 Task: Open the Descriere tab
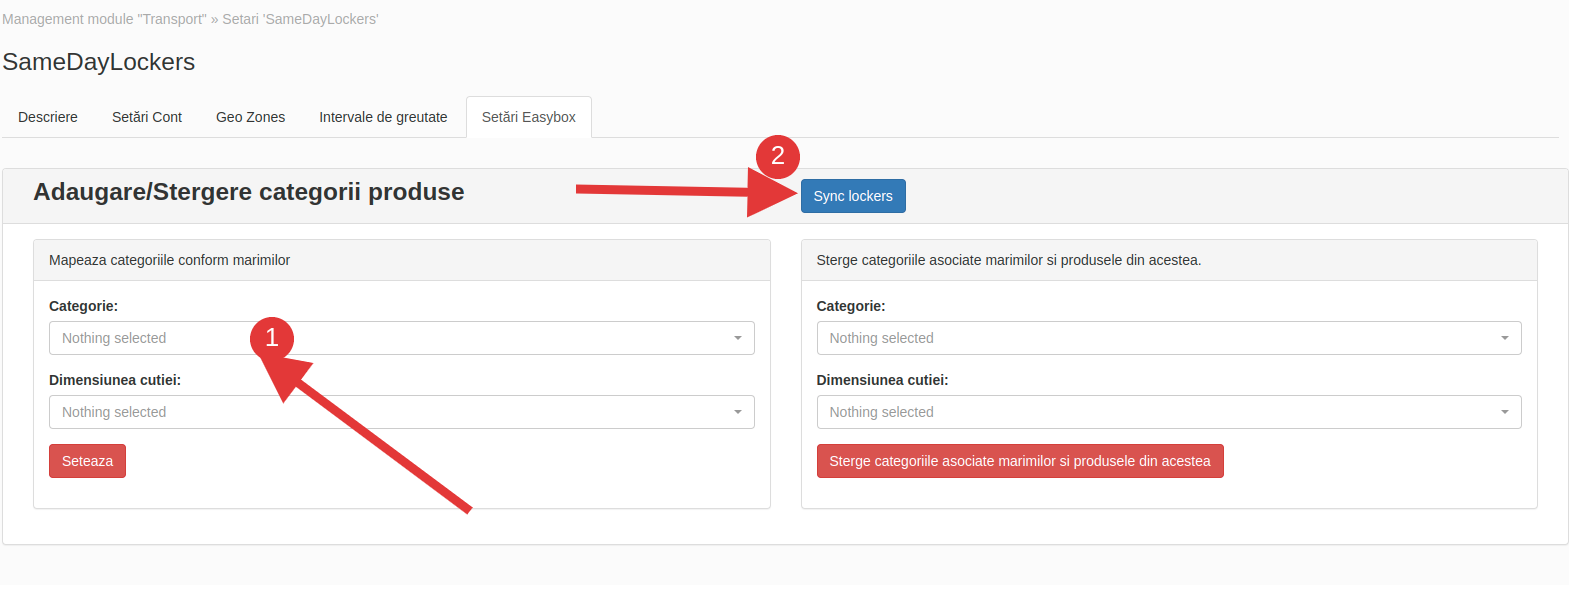tap(48, 117)
